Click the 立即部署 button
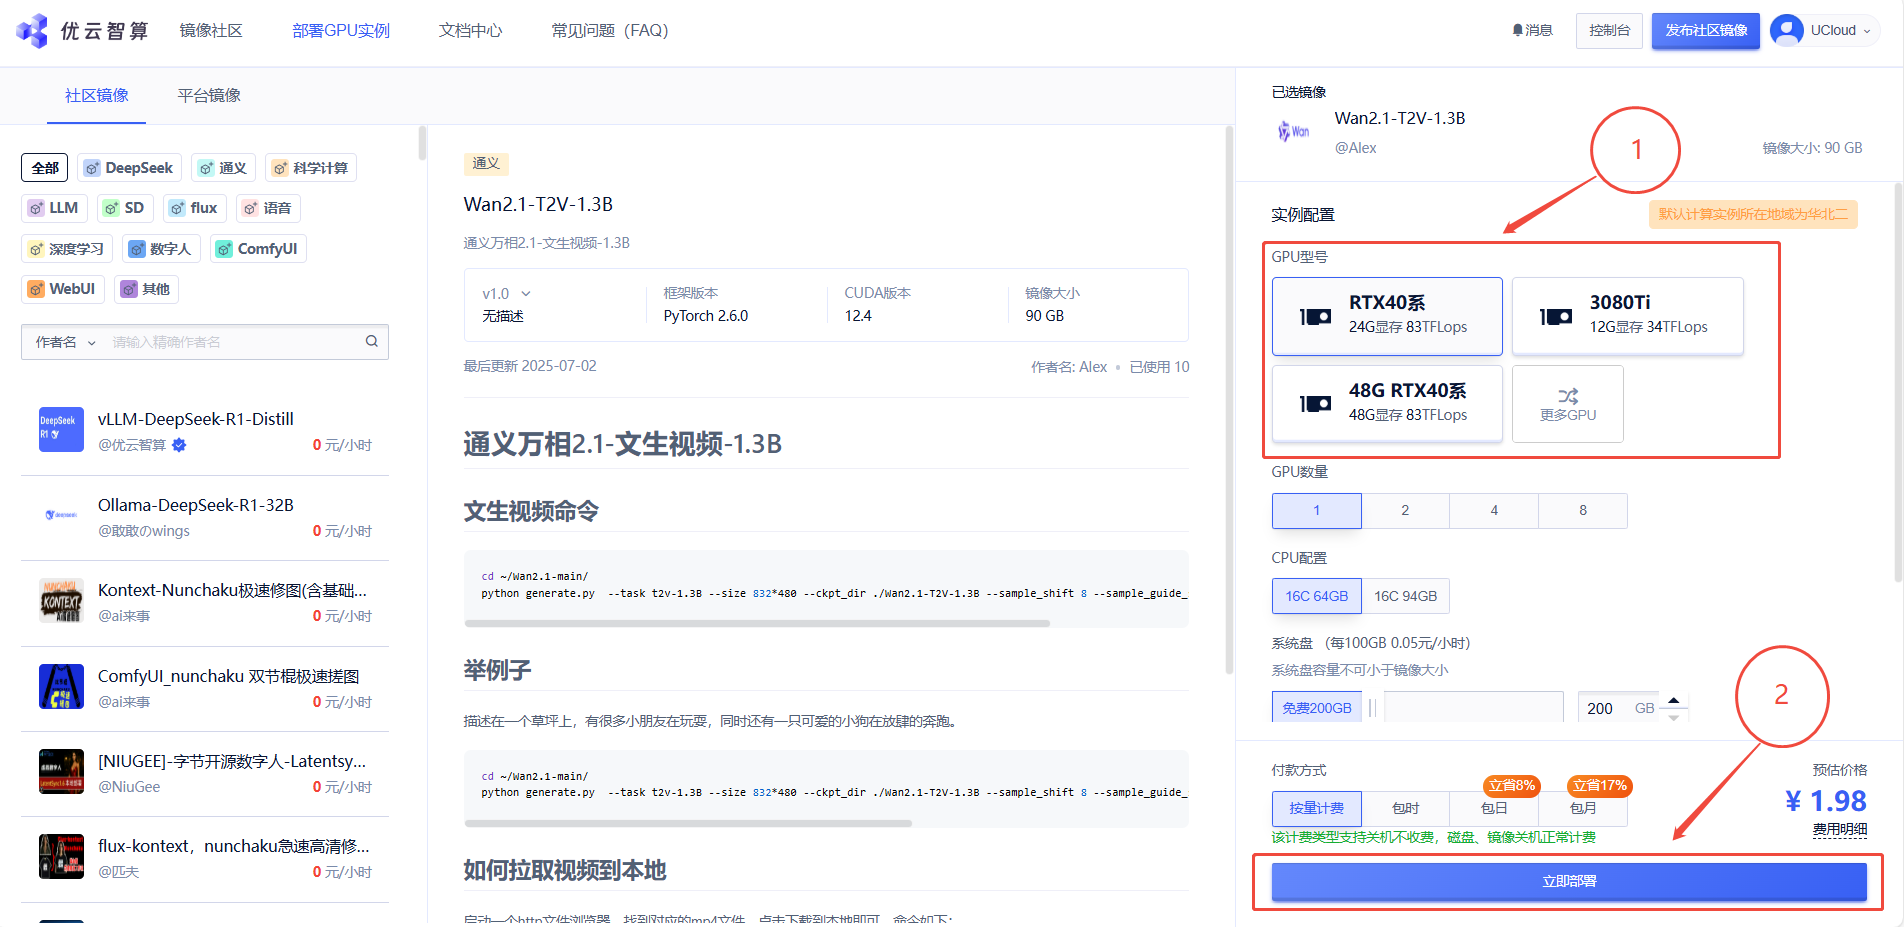The width and height of the screenshot is (1904, 927). [x=1569, y=881]
